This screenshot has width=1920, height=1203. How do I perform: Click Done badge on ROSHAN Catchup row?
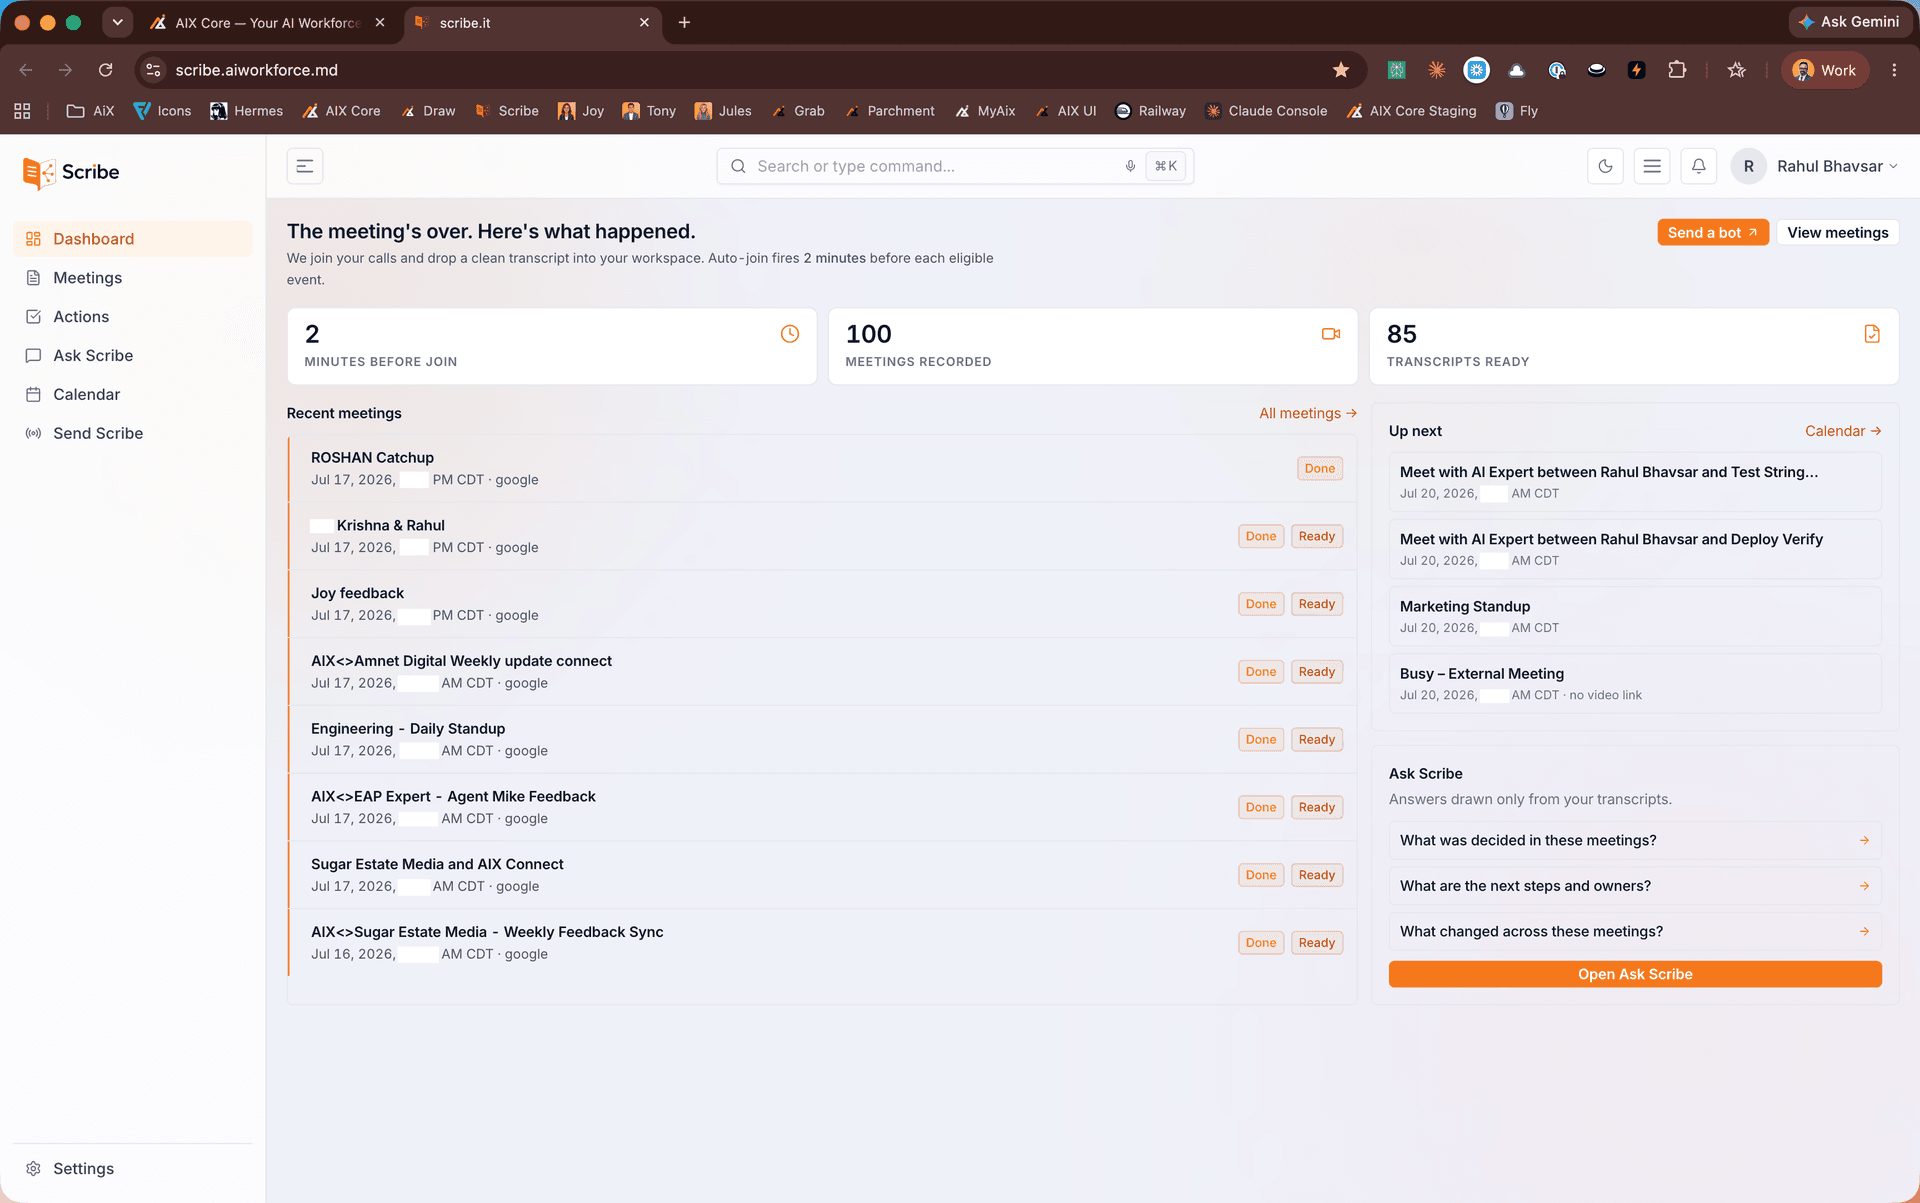click(x=1319, y=468)
